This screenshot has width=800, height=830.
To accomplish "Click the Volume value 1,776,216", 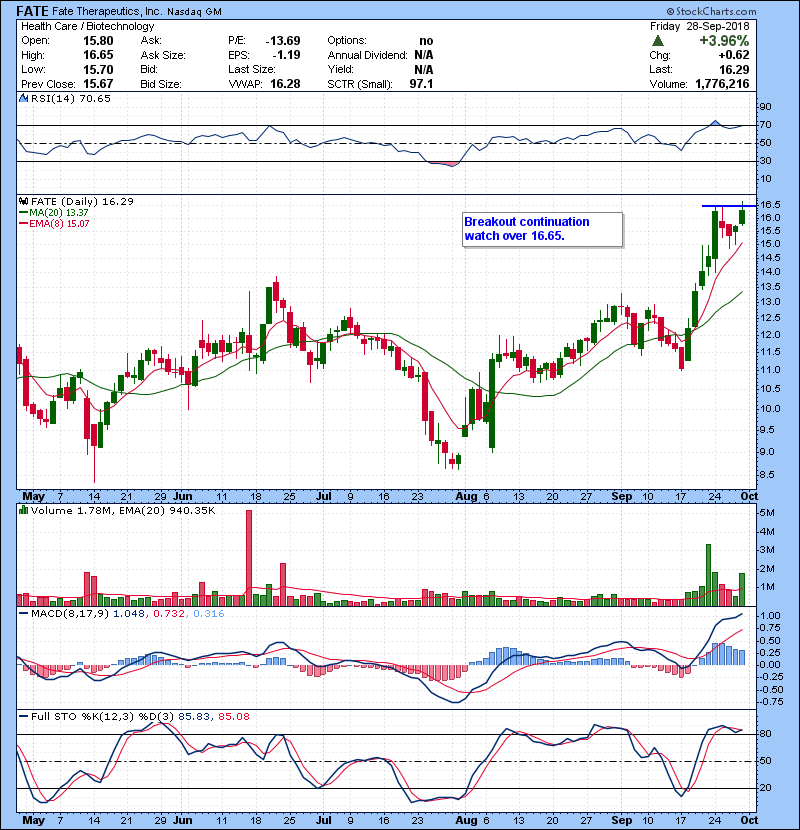I will coord(722,84).
